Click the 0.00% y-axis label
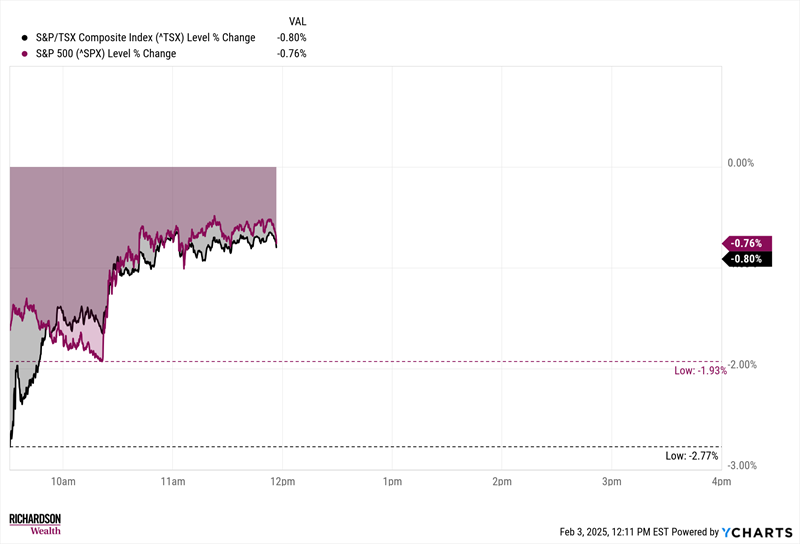The width and height of the screenshot is (800, 544). pos(741,163)
